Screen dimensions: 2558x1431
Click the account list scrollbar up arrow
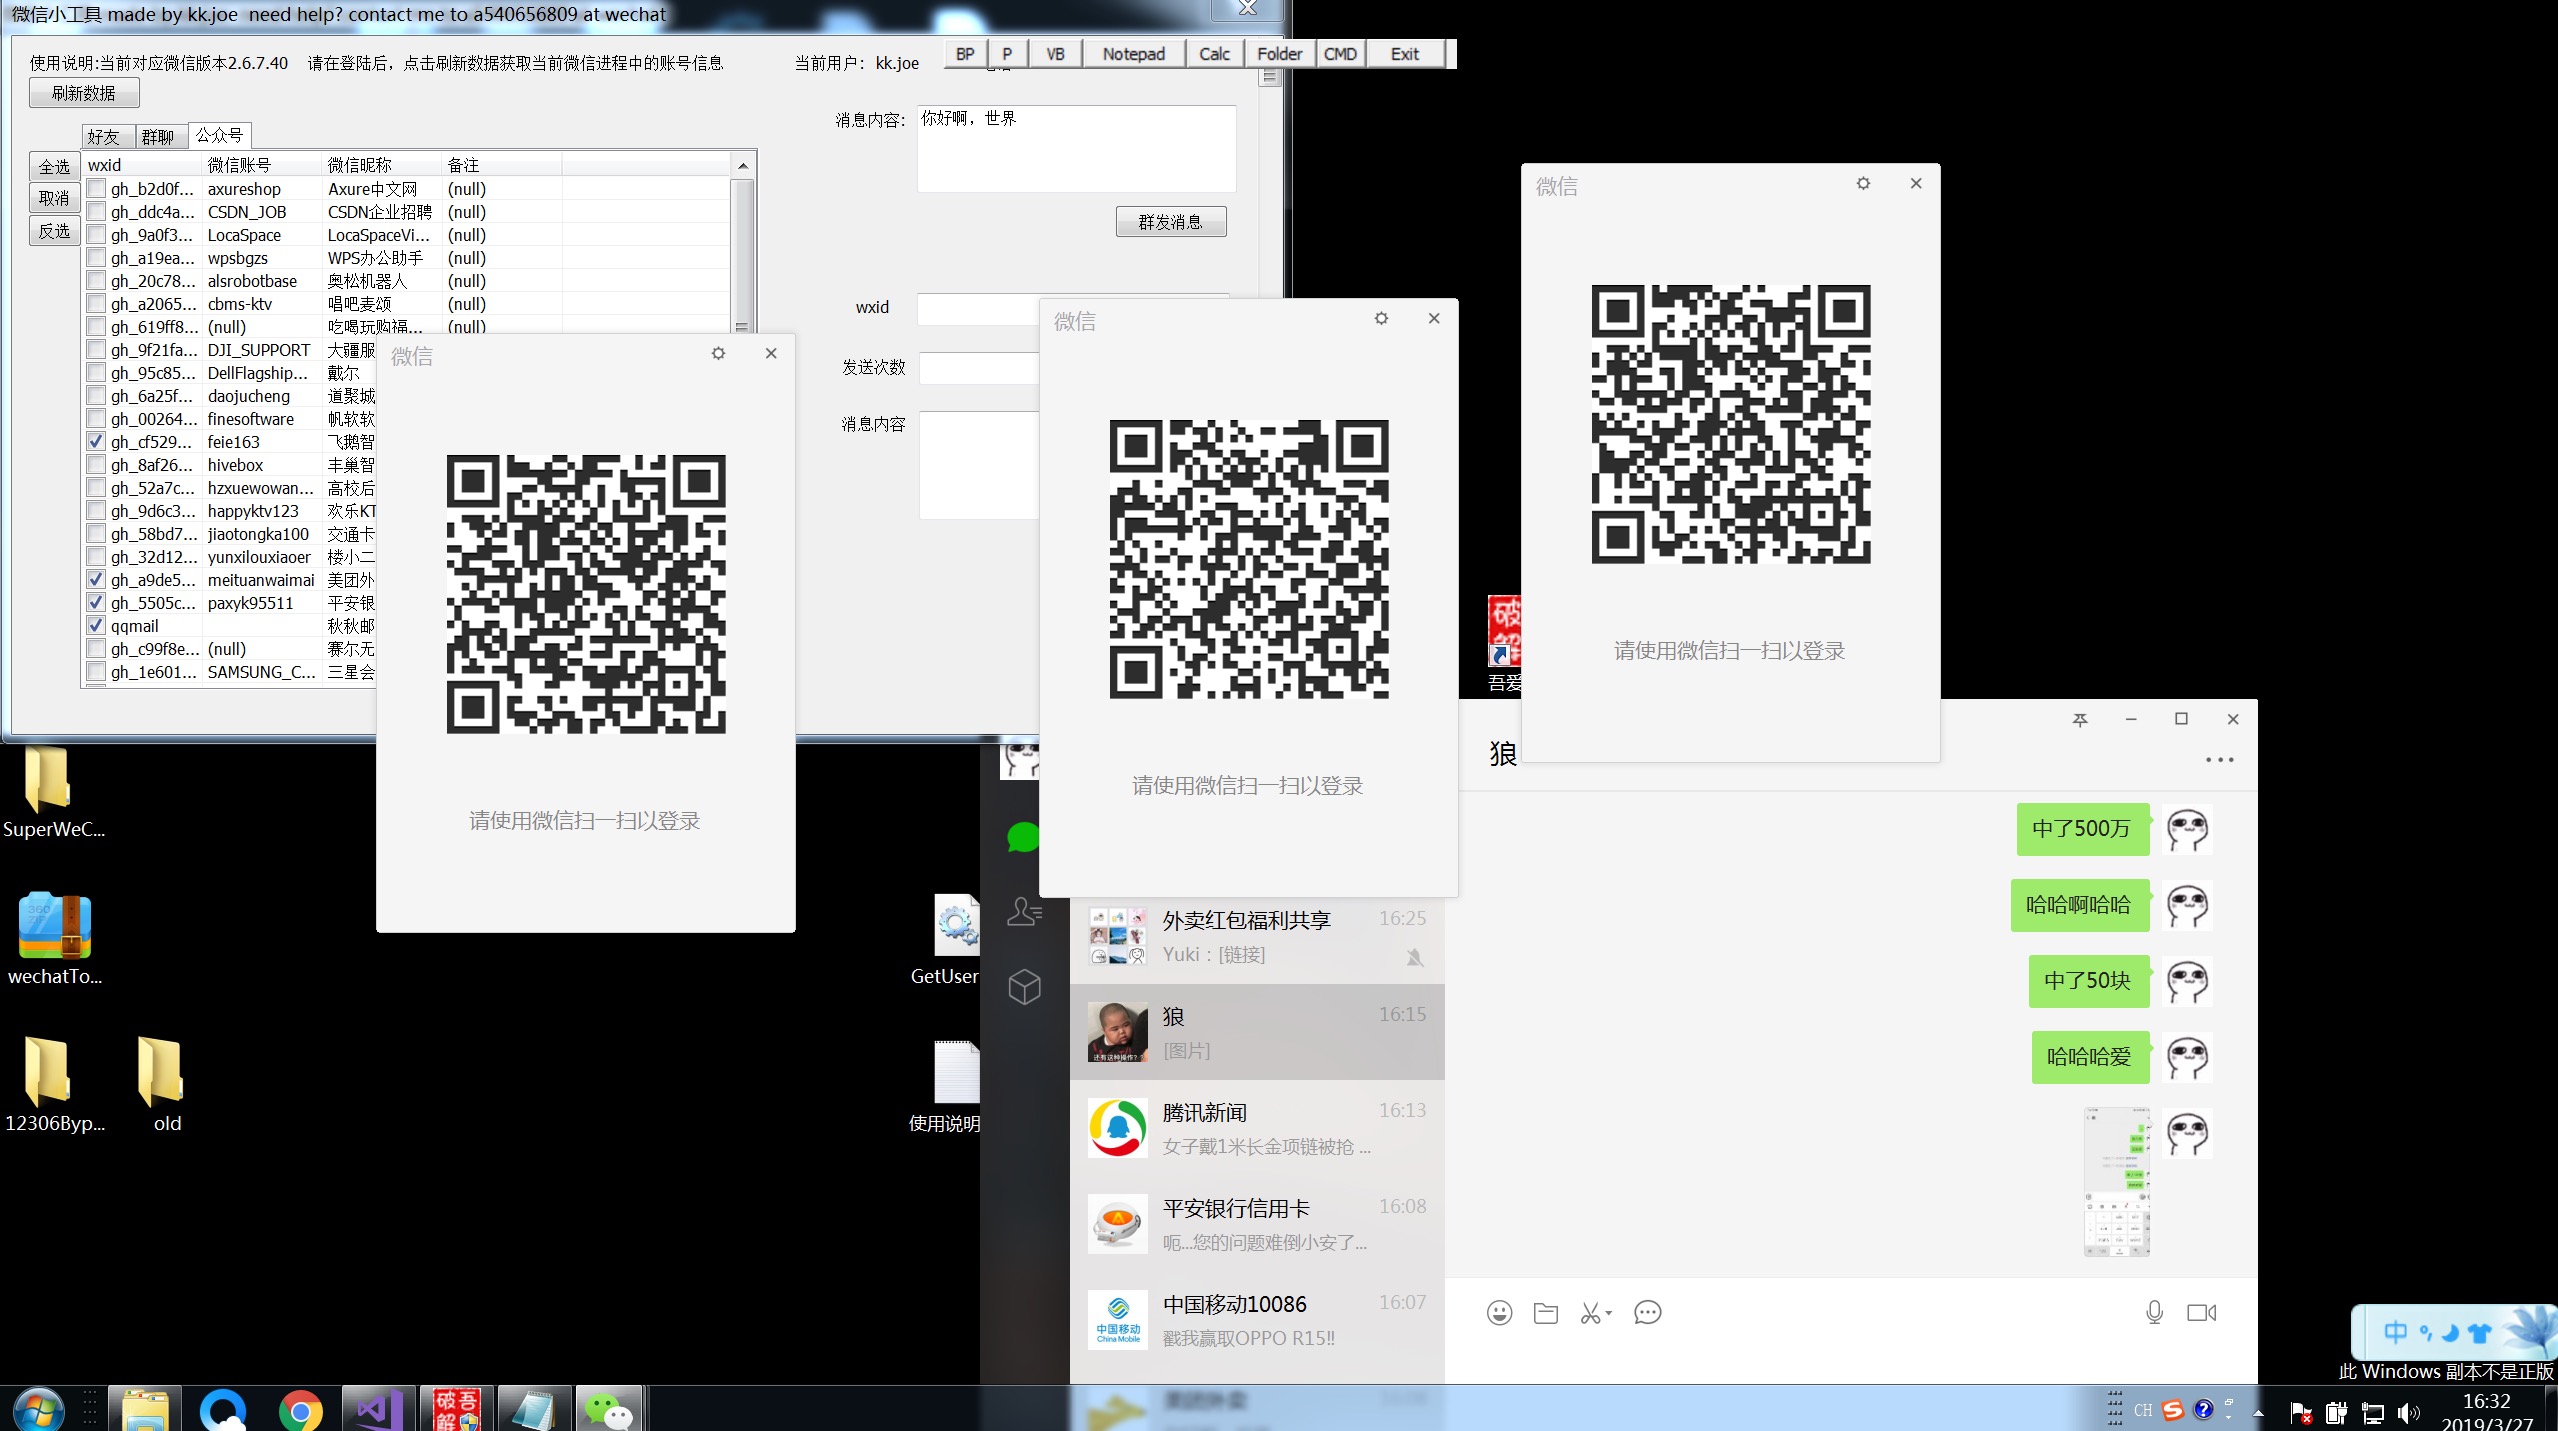point(742,165)
